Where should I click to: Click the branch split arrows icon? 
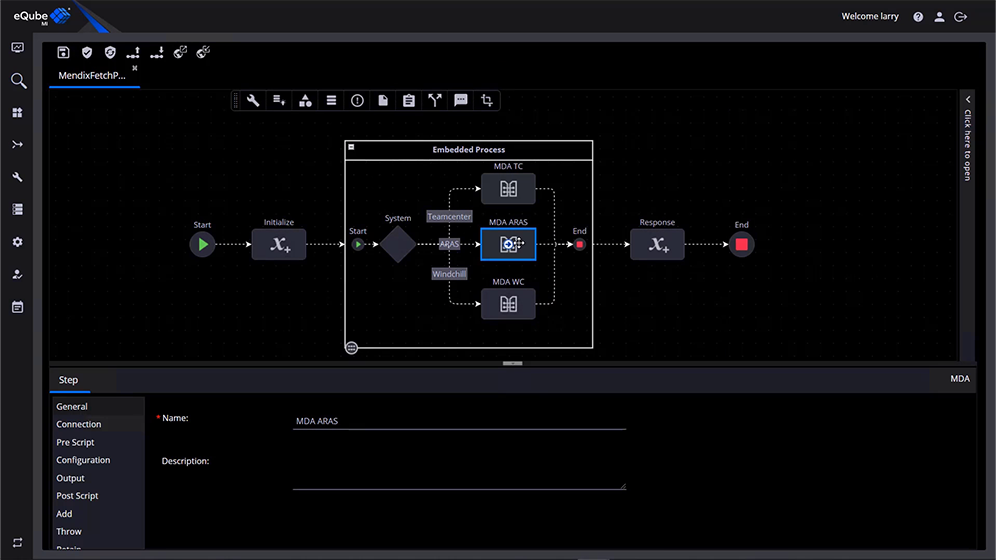(434, 100)
